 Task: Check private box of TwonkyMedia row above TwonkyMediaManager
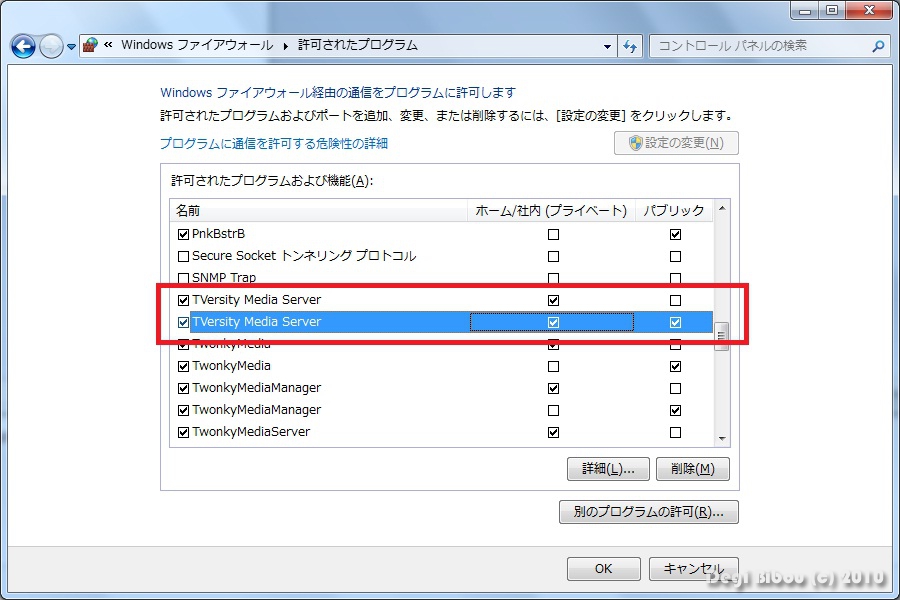pos(553,366)
